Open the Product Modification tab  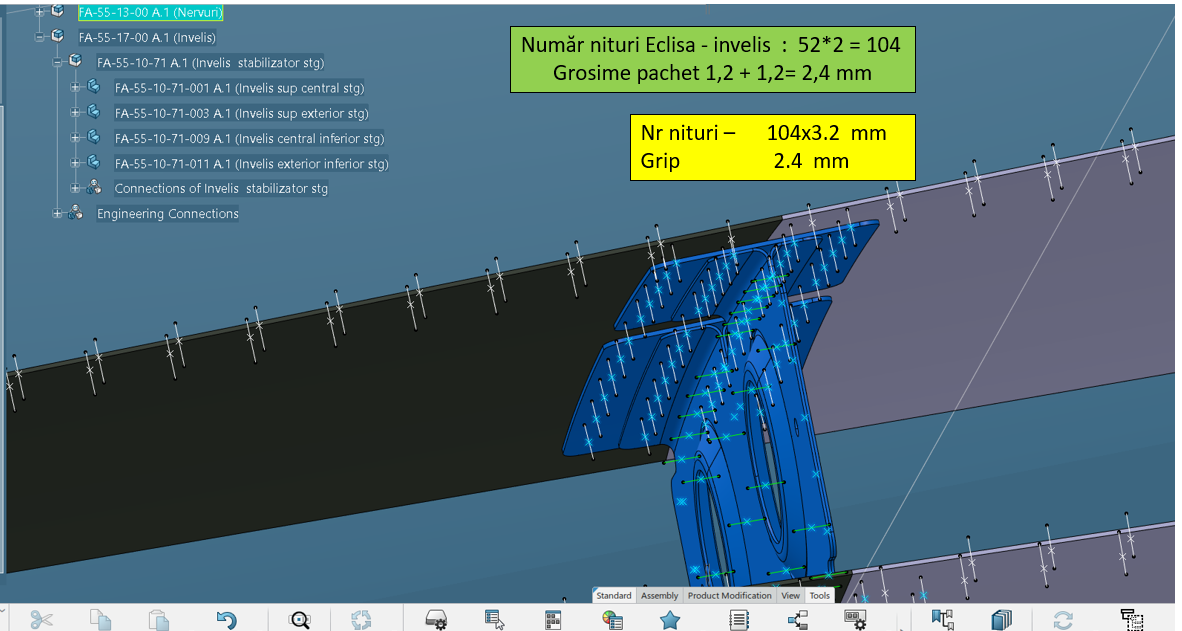pyautogui.click(x=729, y=596)
